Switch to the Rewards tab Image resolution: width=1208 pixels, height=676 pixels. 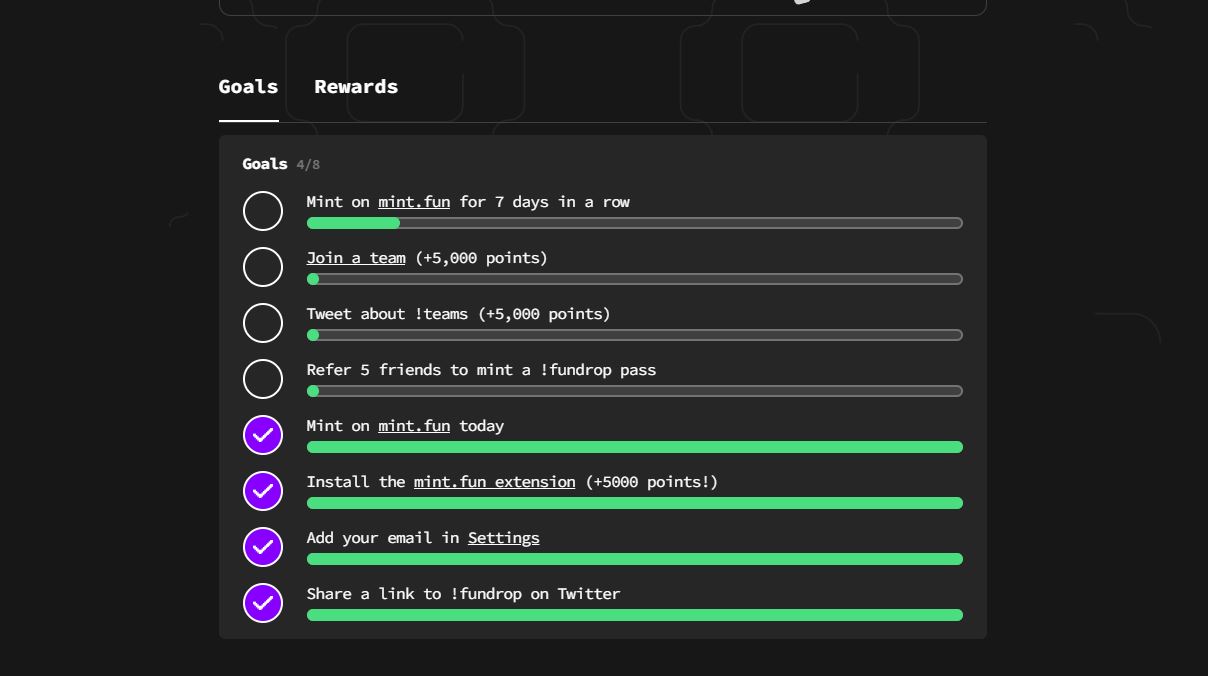356,87
